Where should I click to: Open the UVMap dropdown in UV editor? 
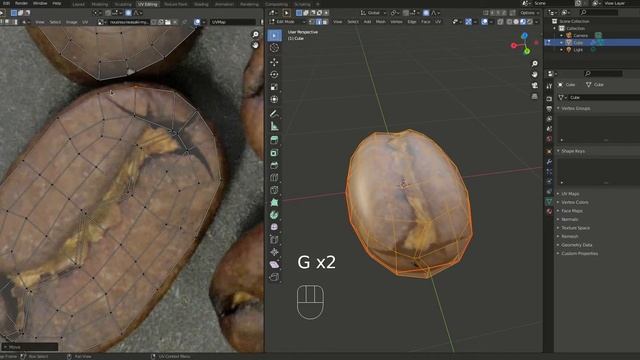click(x=233, y=22)
